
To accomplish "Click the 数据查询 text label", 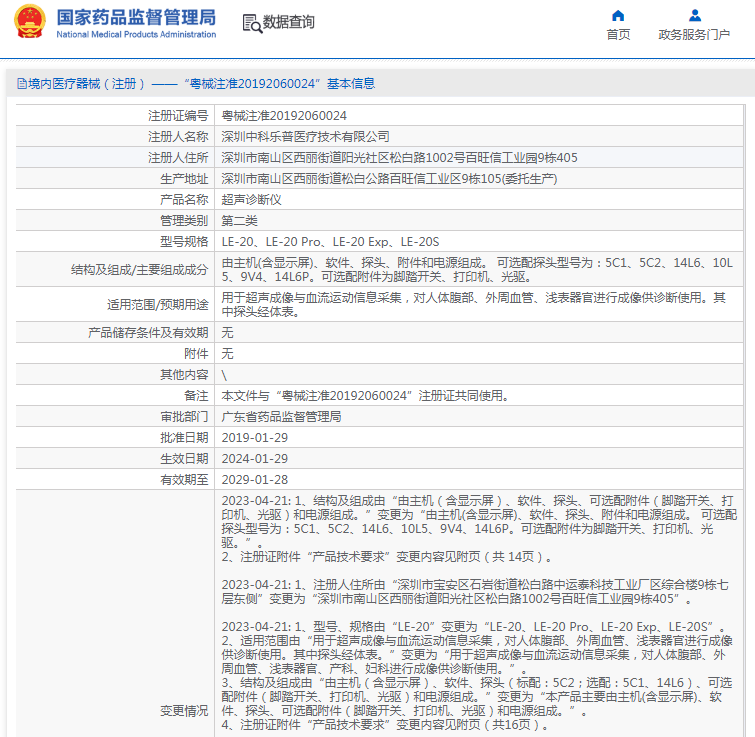I will click(x=288, y=23).
